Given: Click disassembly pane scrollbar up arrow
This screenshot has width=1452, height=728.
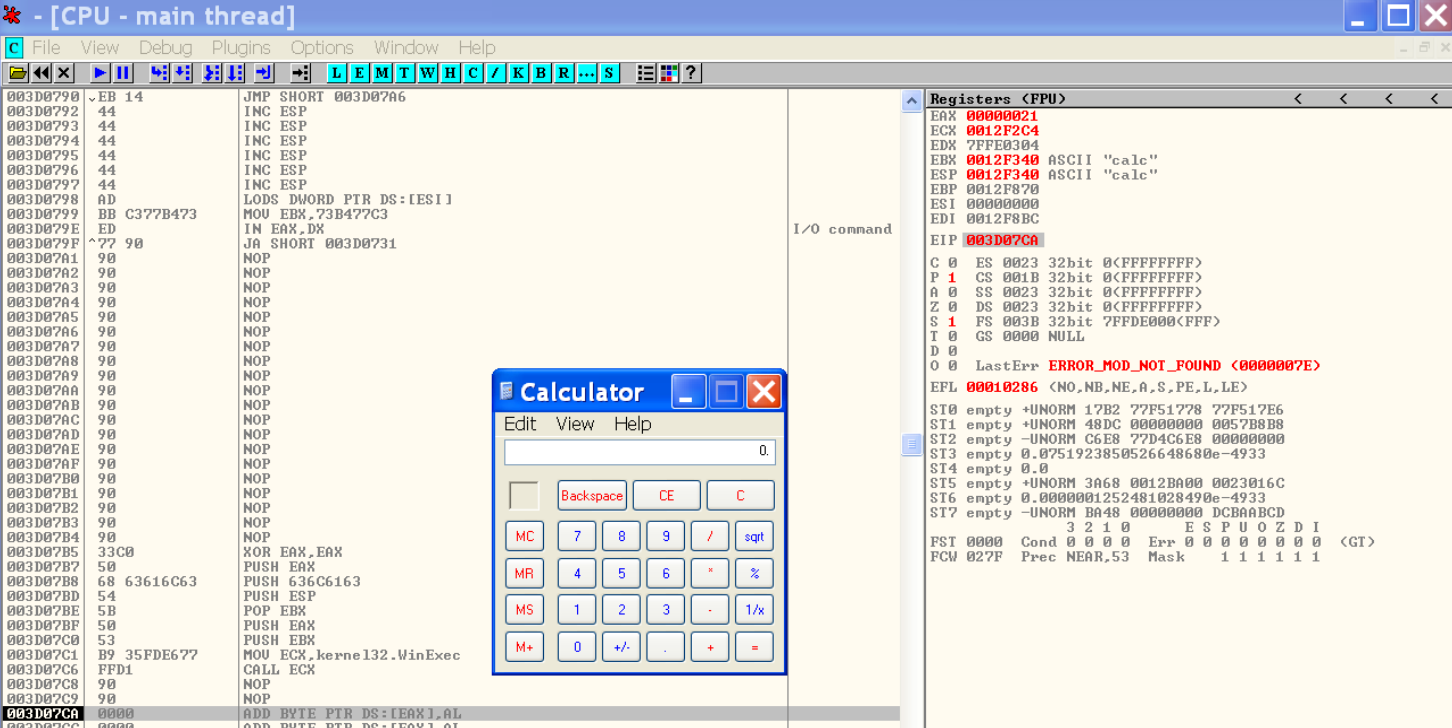Looking at the screenshot, I should coord(912,100).
